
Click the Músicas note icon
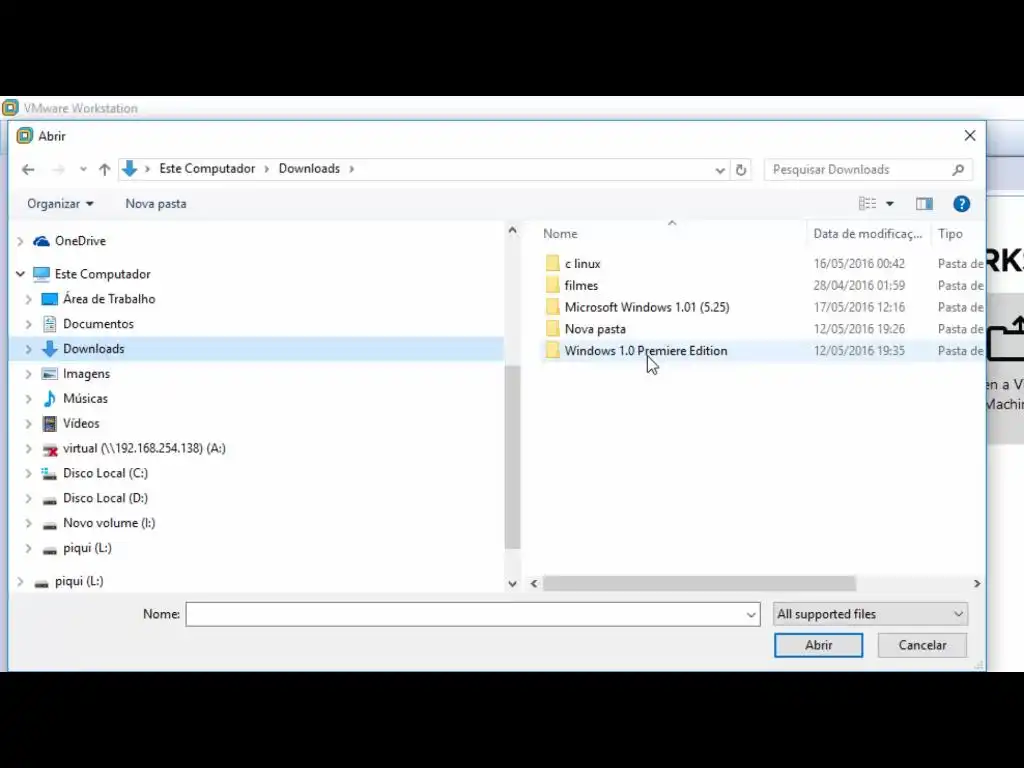(49, 398)
